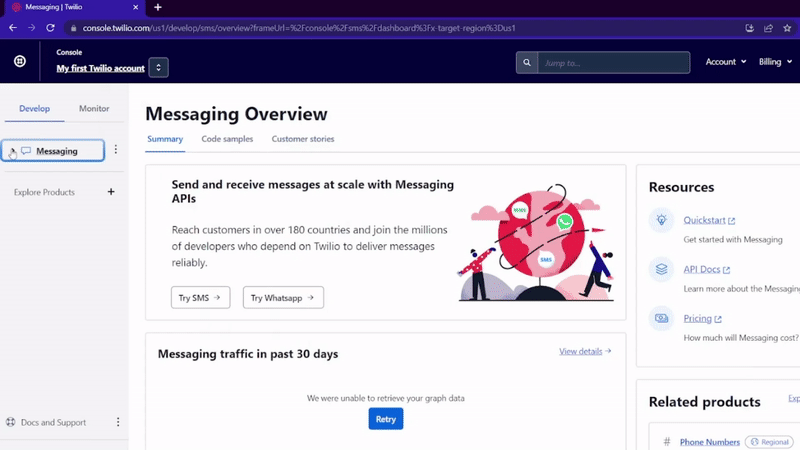Viewport: 800px width, 450px height.
Task: Switch to the Monitor tab
Action: click(94, 108)
